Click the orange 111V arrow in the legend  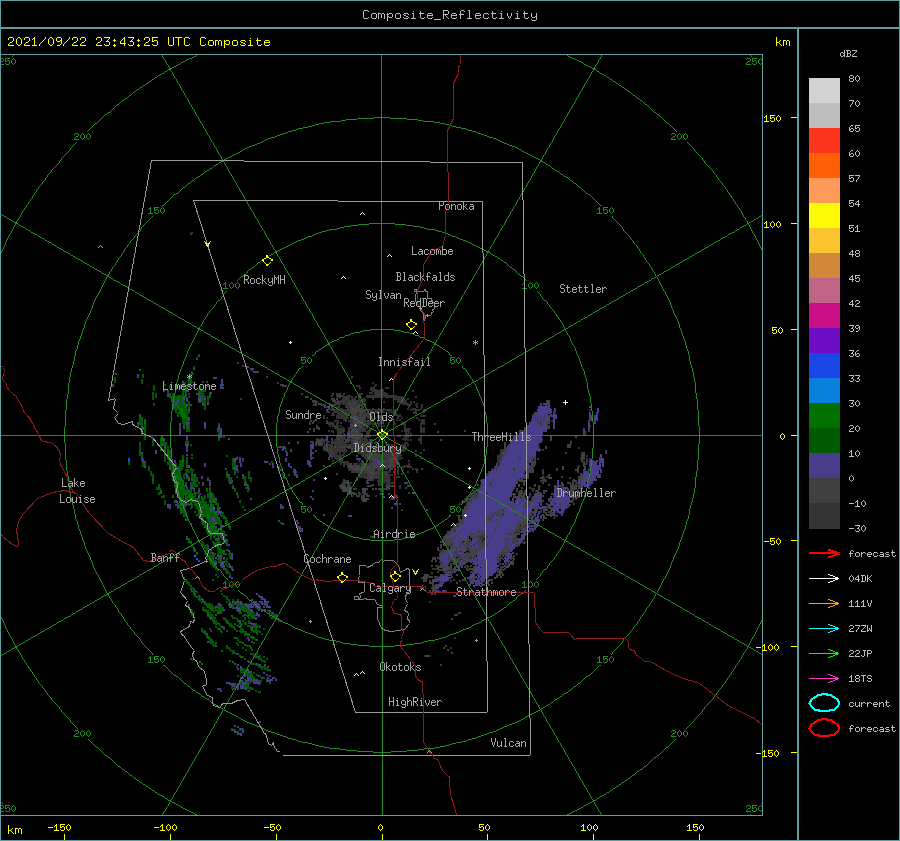click(x=824, y=603)
